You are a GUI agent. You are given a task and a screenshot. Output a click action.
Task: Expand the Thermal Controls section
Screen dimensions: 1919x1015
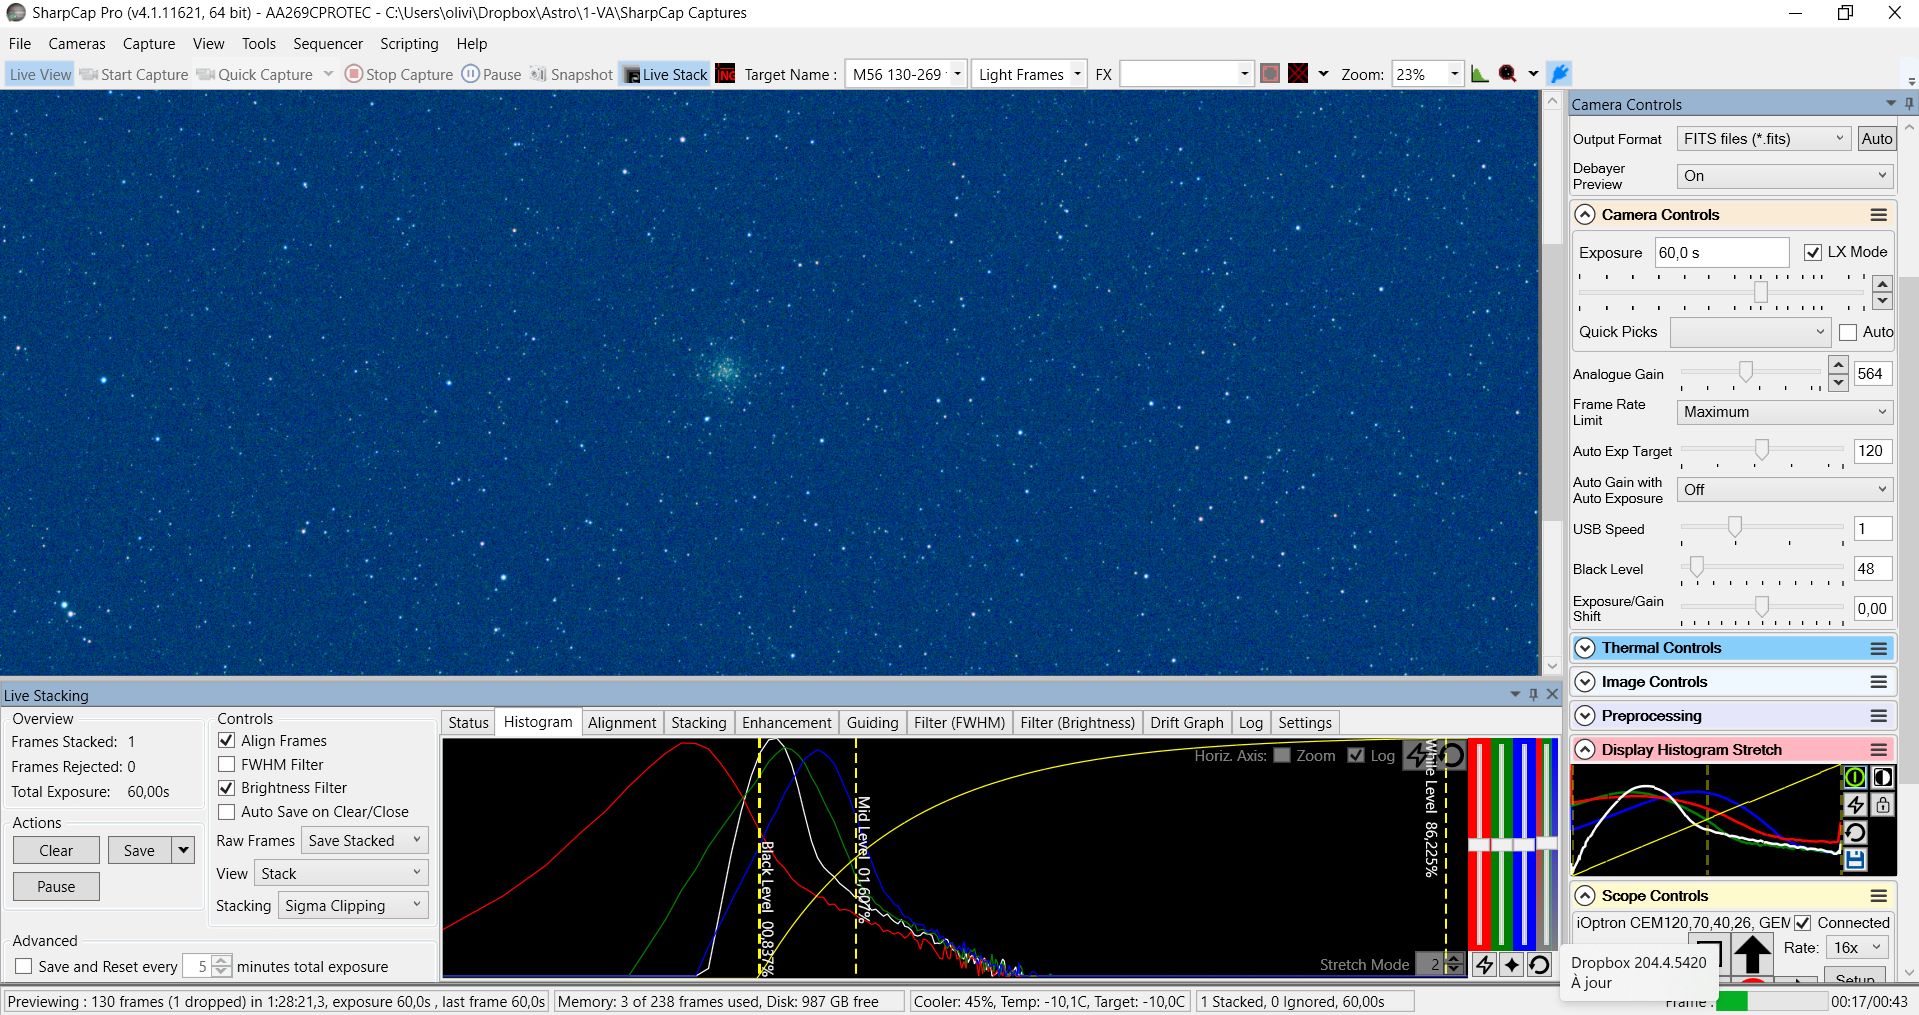pos(1585,648)
